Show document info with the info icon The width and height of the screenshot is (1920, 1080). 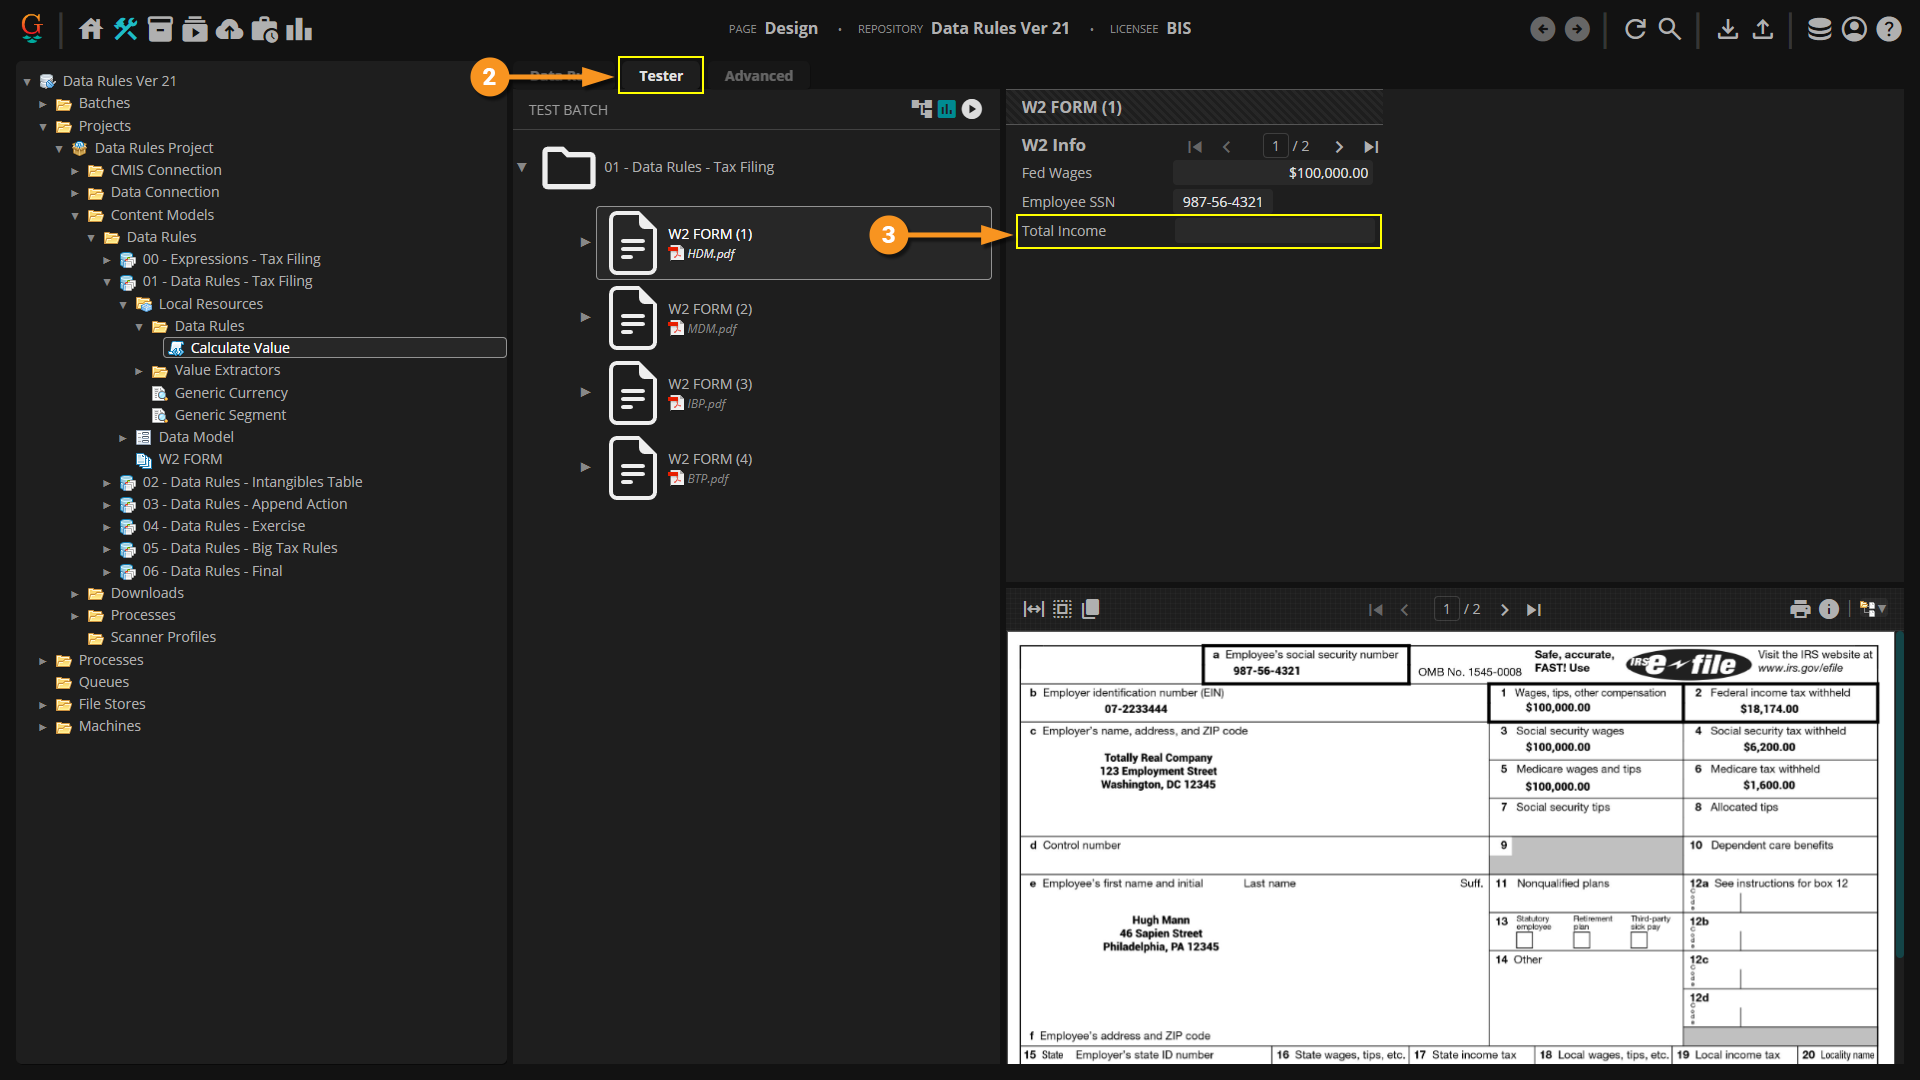click(1829, 609)
